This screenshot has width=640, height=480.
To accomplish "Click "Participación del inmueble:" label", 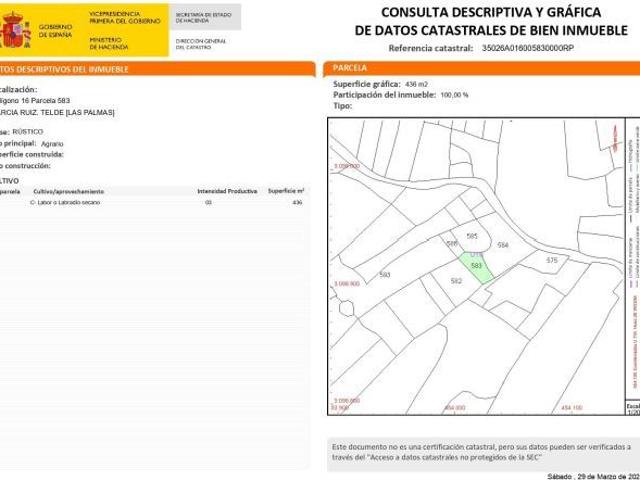I will [x=384, y=95].
